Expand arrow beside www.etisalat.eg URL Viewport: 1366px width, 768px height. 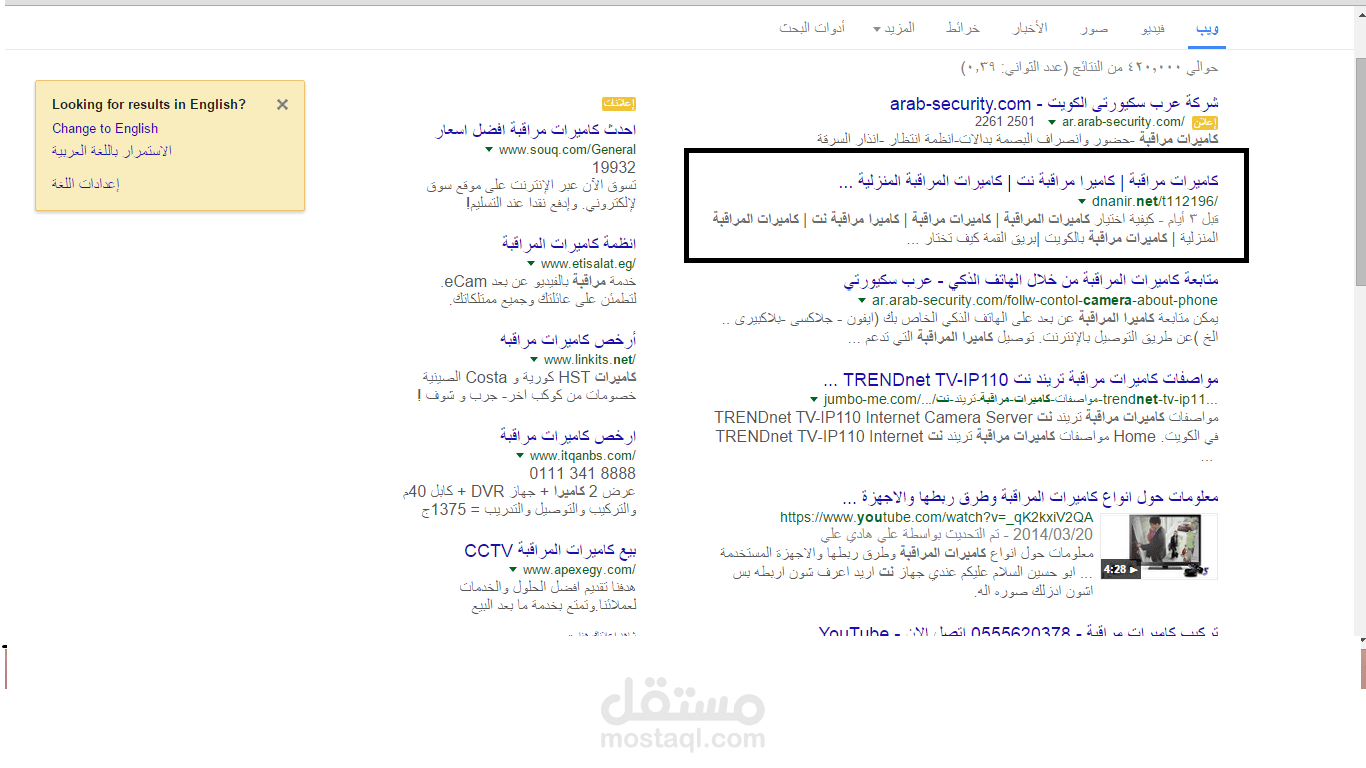531,264
